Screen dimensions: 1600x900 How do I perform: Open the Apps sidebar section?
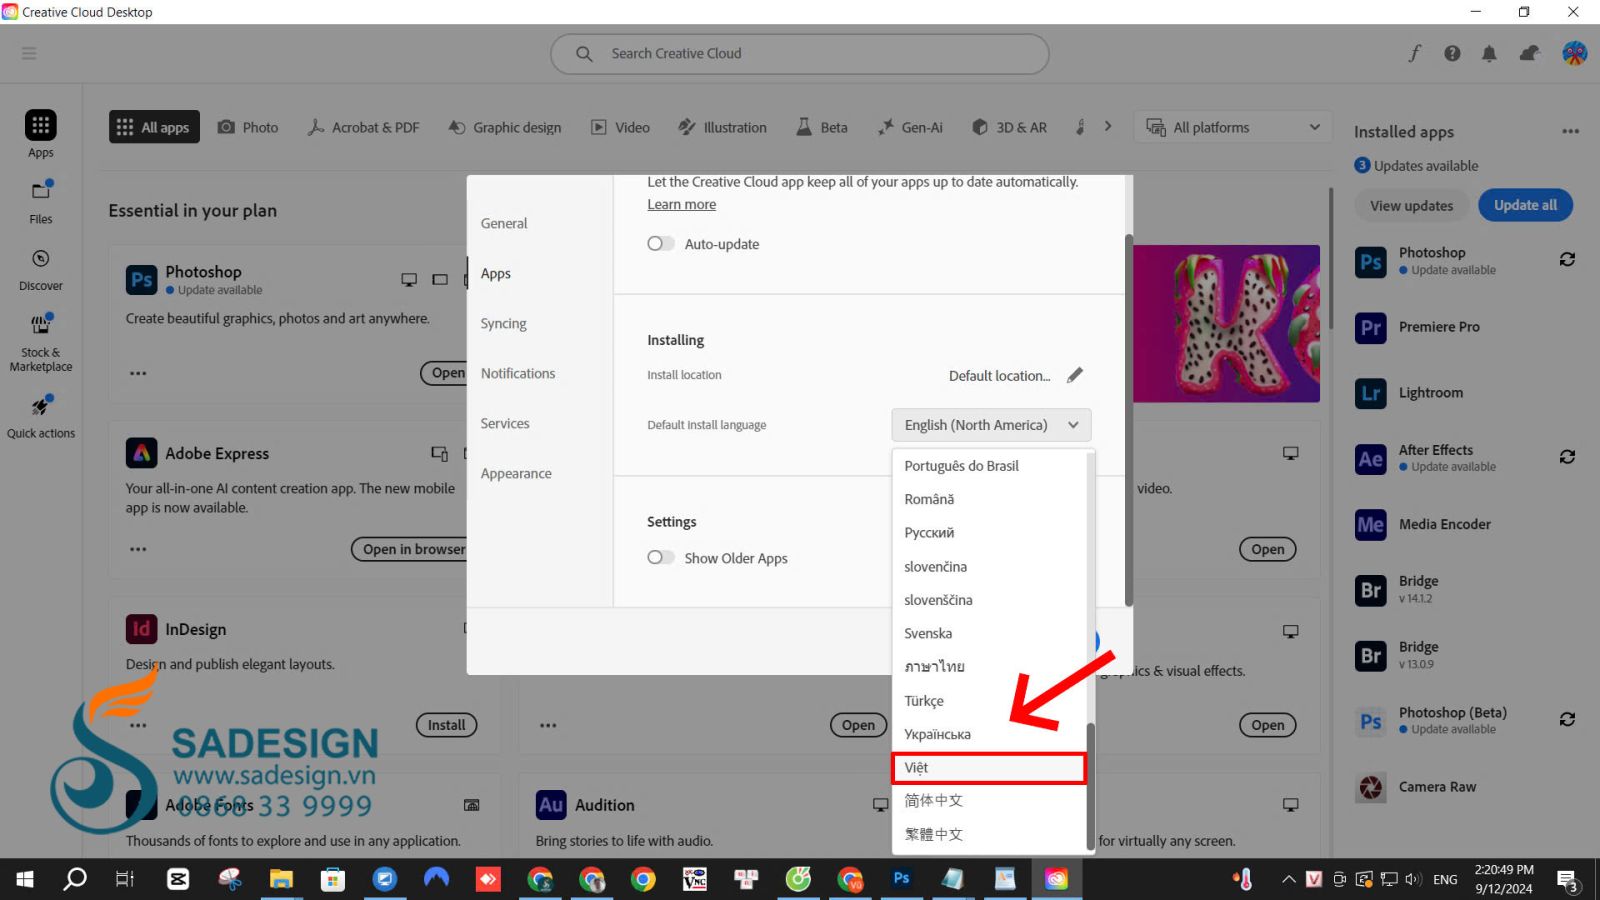point(41,134)
